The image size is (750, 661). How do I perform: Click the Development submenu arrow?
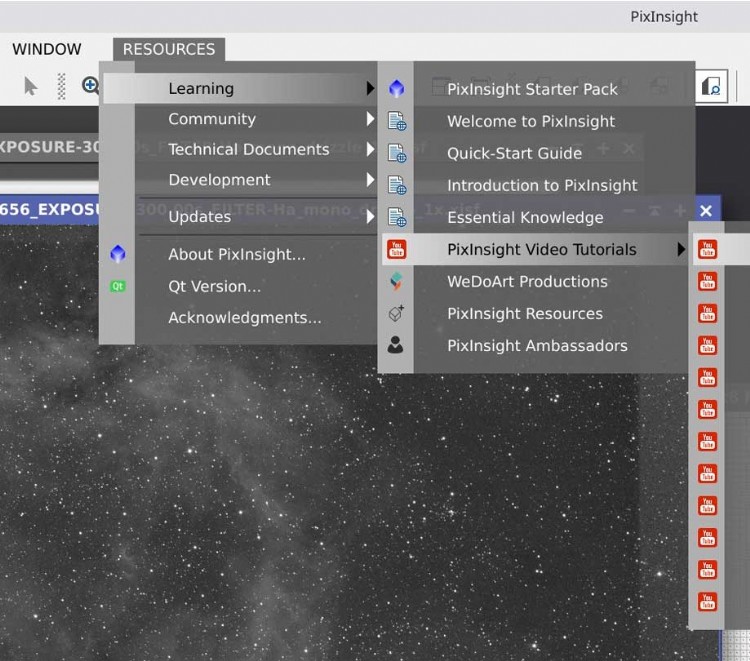click(x=370, y=180)
